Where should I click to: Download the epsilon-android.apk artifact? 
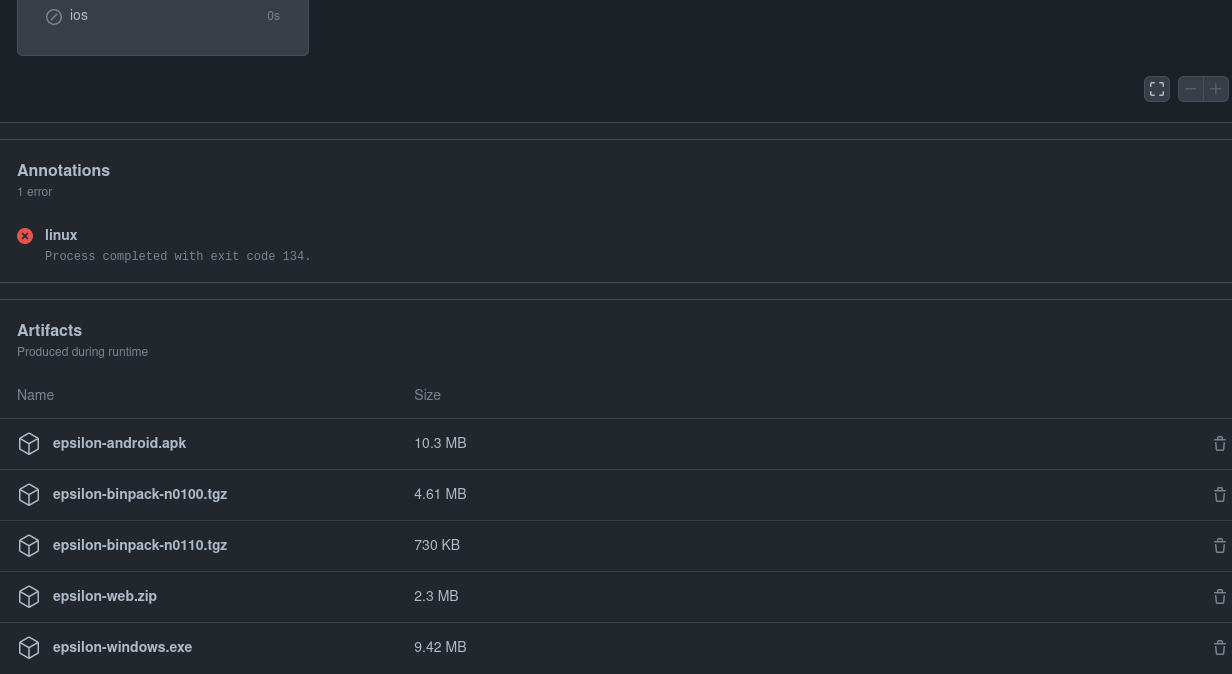[x=119, y=443]
